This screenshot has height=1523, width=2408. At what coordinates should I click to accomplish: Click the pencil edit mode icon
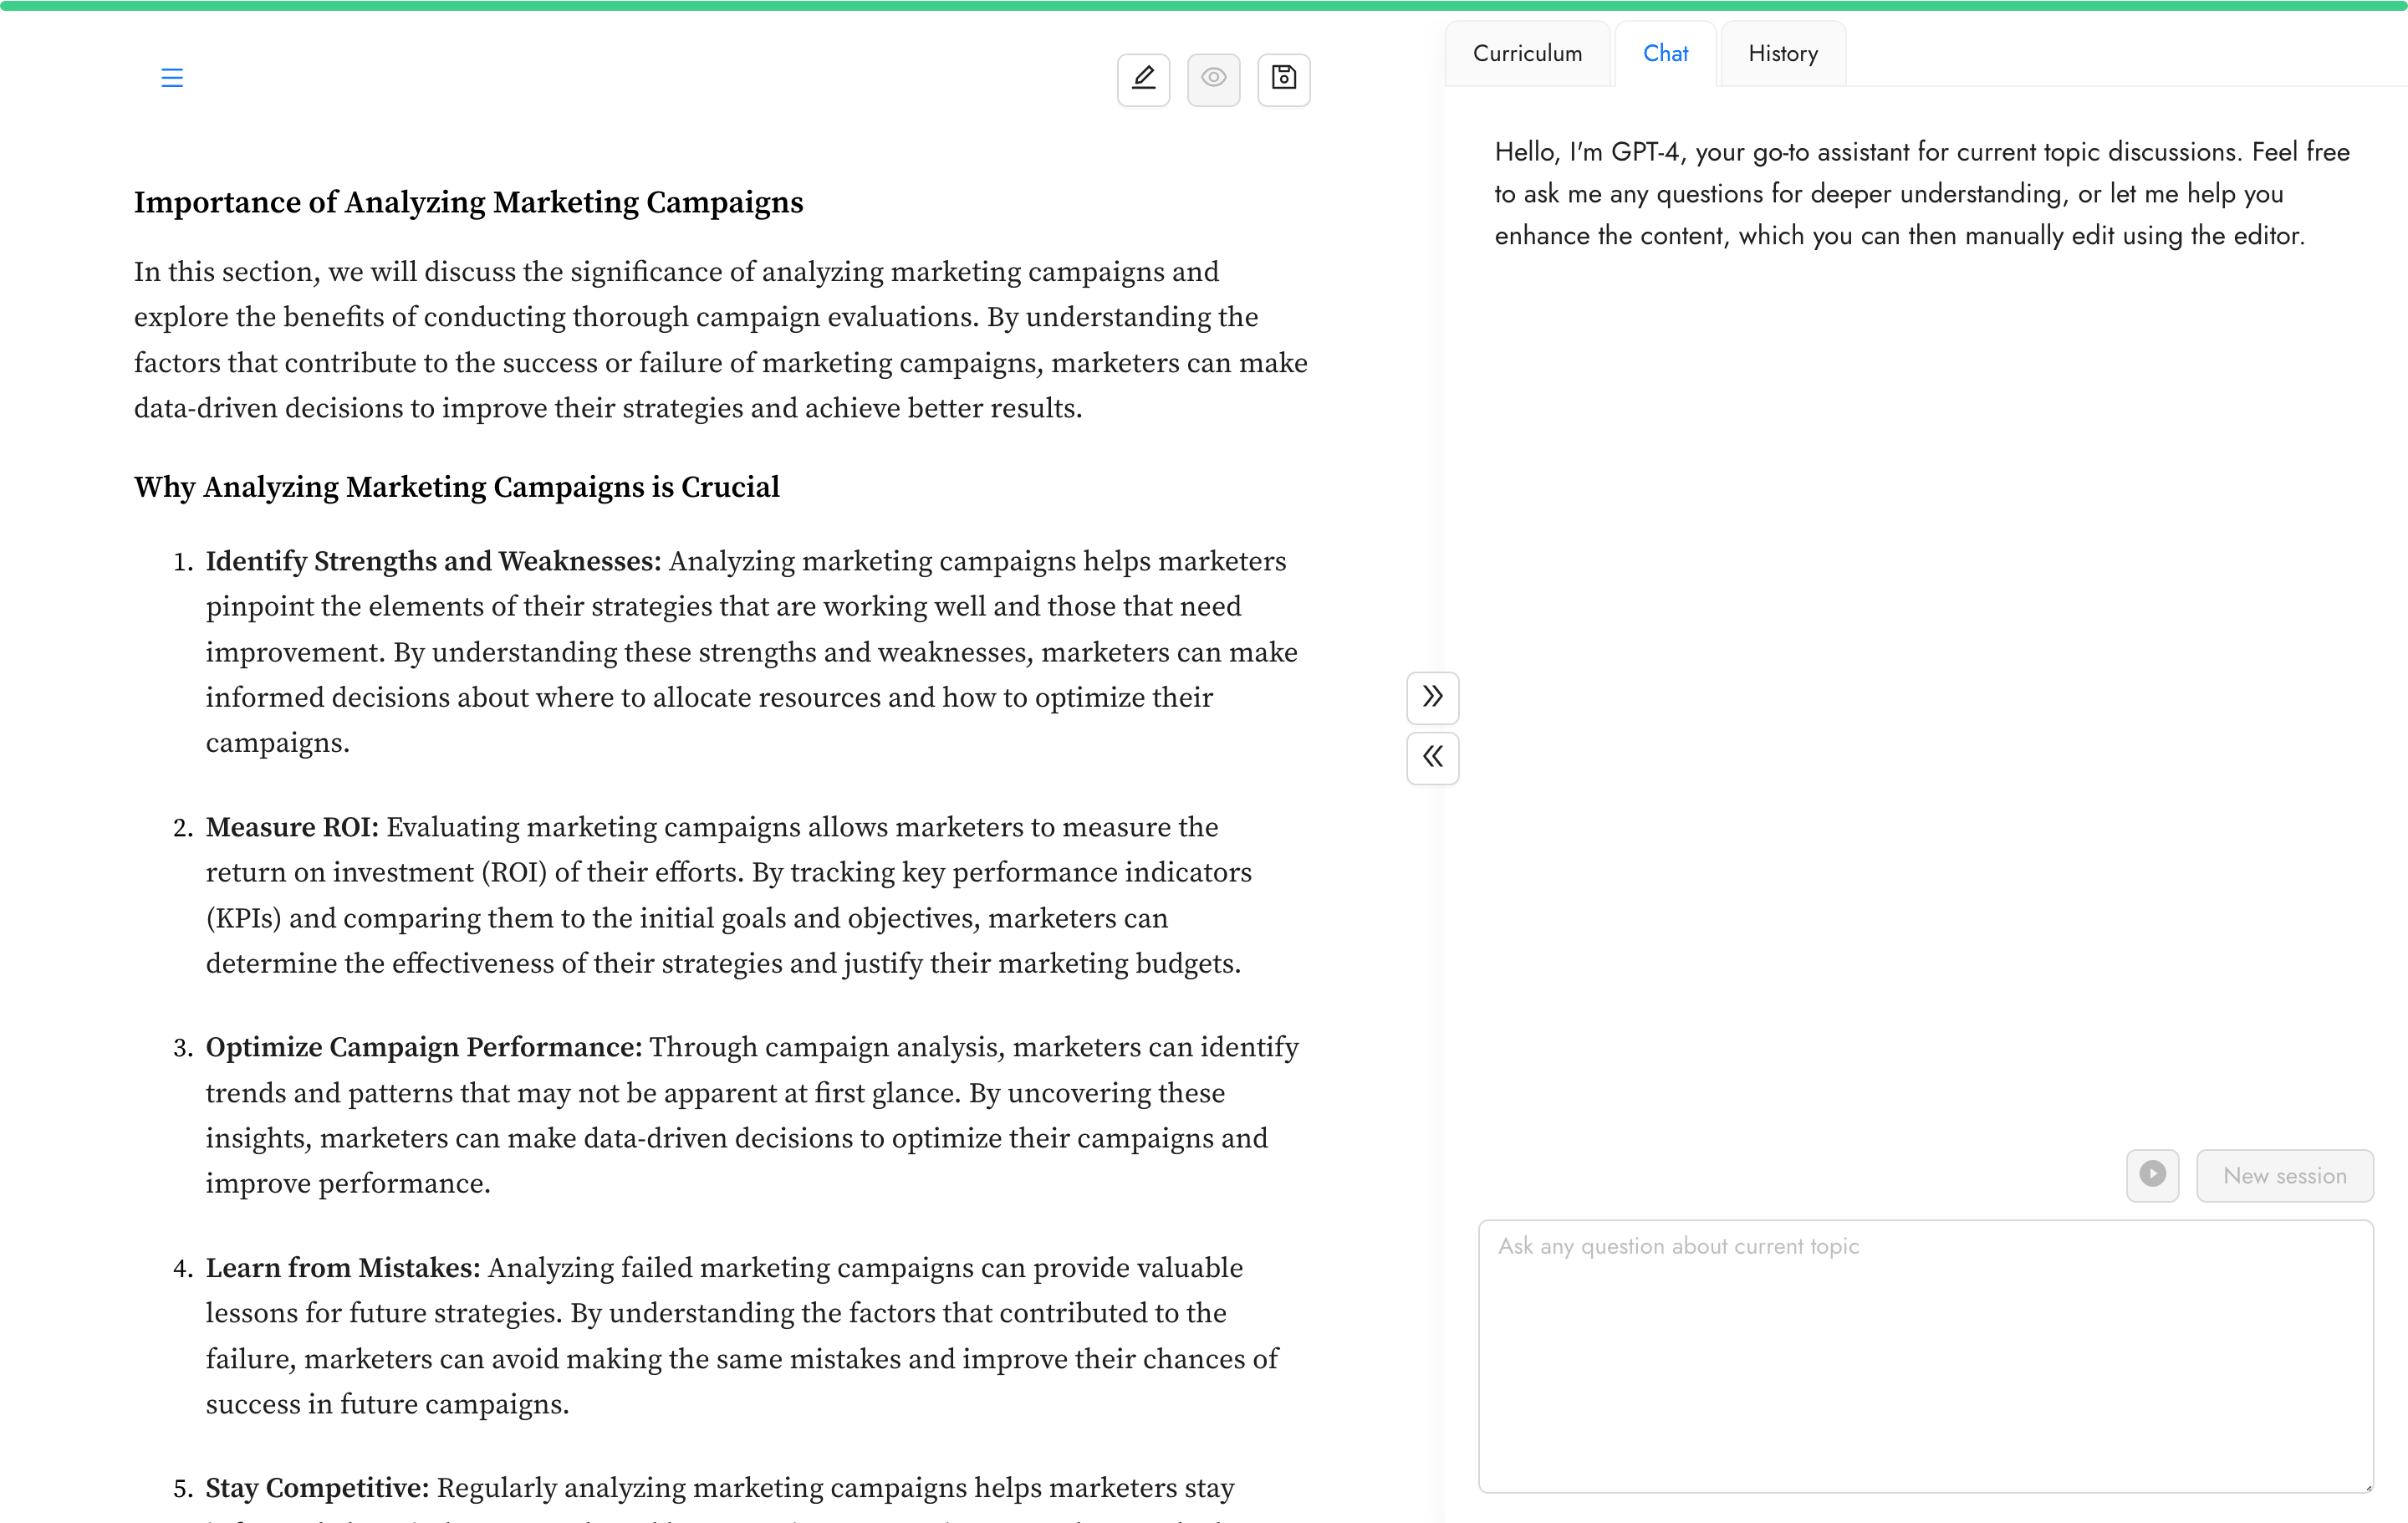coord(1143,79)
